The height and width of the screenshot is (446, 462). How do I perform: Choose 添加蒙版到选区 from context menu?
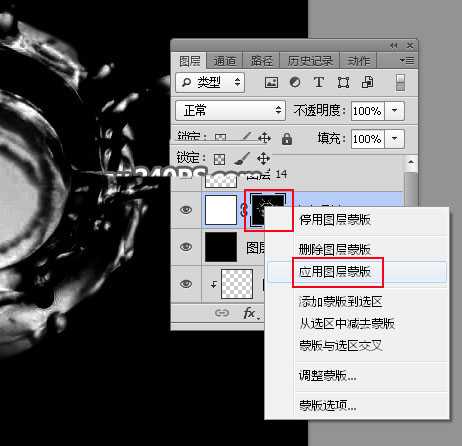[x=357, y=302]
